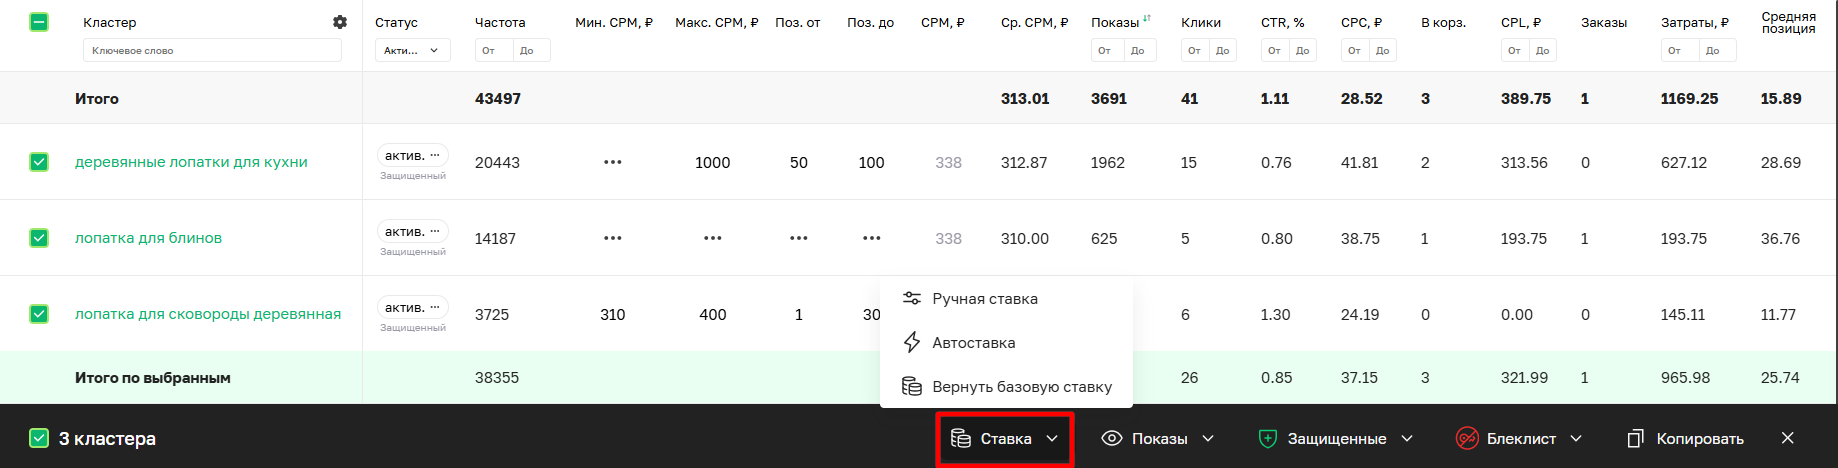Open лопатка для сковороды деревянная cluster link
Viewport: 1838px width, 468px height.
pos(208,314)
